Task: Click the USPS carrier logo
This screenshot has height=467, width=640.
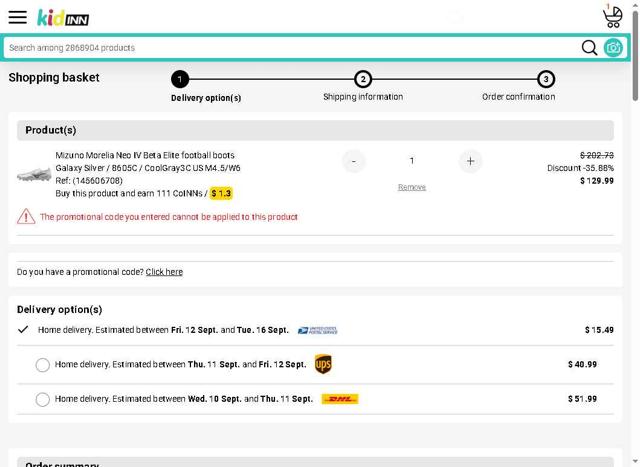Action: 318,330
